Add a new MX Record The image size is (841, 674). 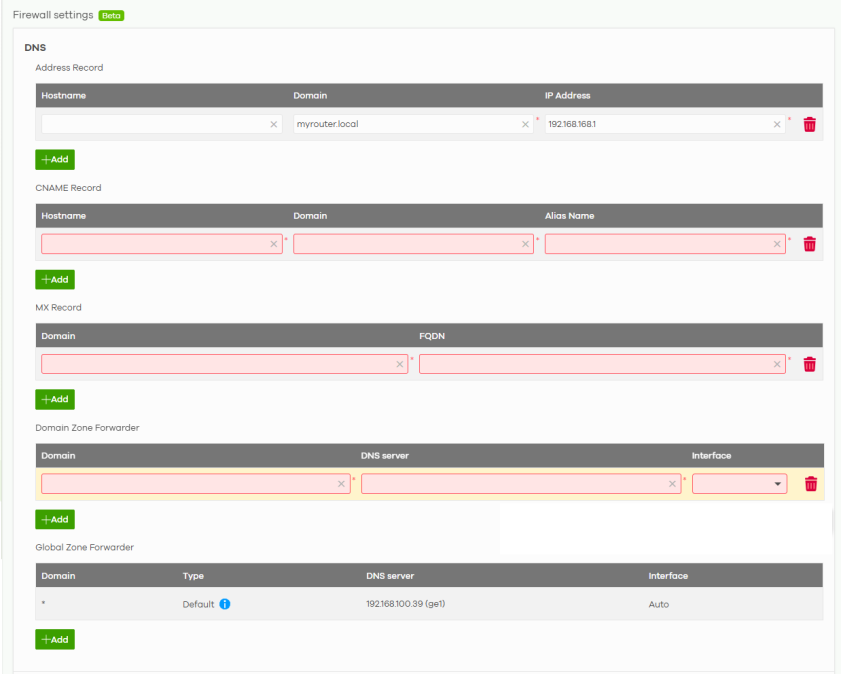click(x=55, y=399)
